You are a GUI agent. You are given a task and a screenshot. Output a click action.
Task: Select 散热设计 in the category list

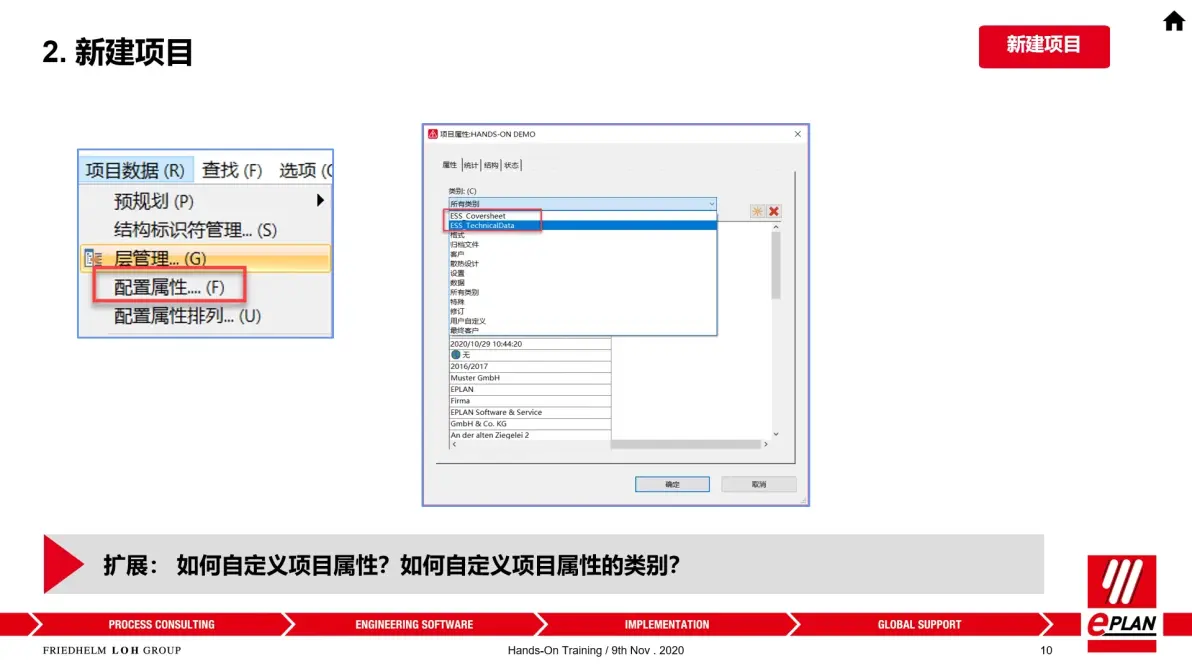point(582,264)
